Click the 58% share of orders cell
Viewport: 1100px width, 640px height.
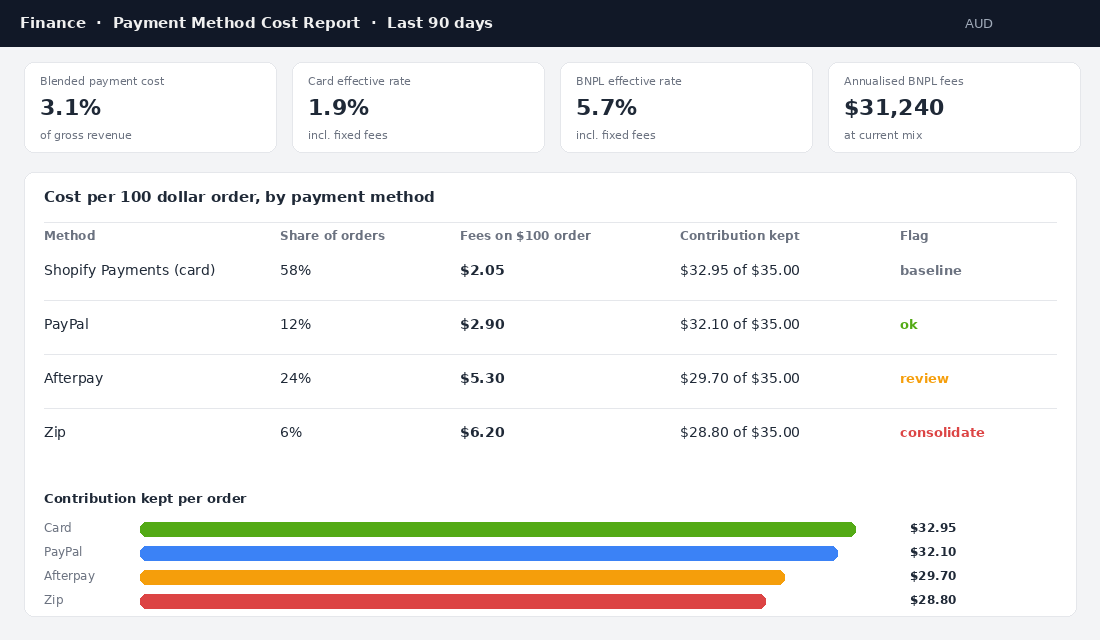(x=295, y=270)
